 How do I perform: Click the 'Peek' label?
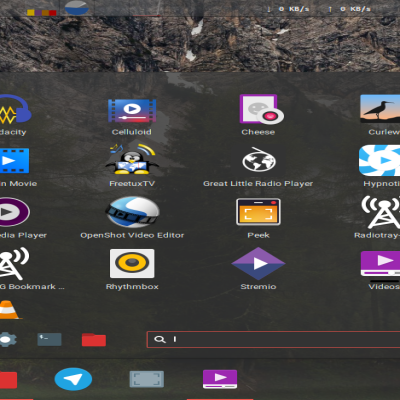(258, 235)
